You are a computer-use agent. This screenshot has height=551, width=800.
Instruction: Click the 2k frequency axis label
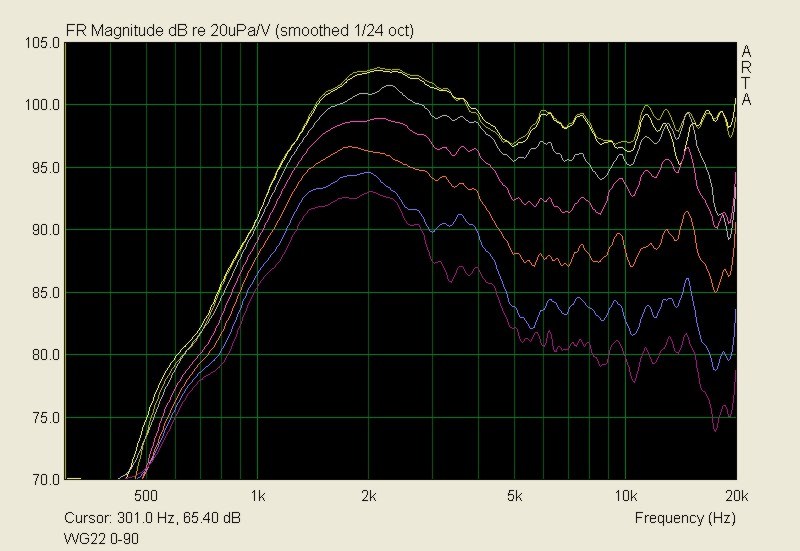click(x=368, y=495)
